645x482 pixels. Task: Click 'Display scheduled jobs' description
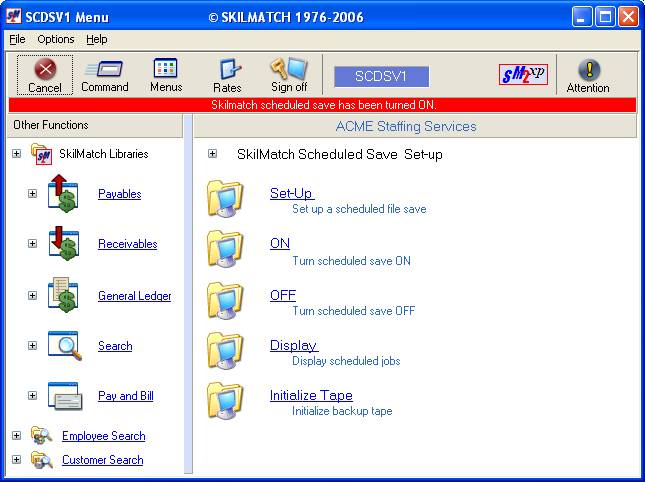tap(346, 361)
